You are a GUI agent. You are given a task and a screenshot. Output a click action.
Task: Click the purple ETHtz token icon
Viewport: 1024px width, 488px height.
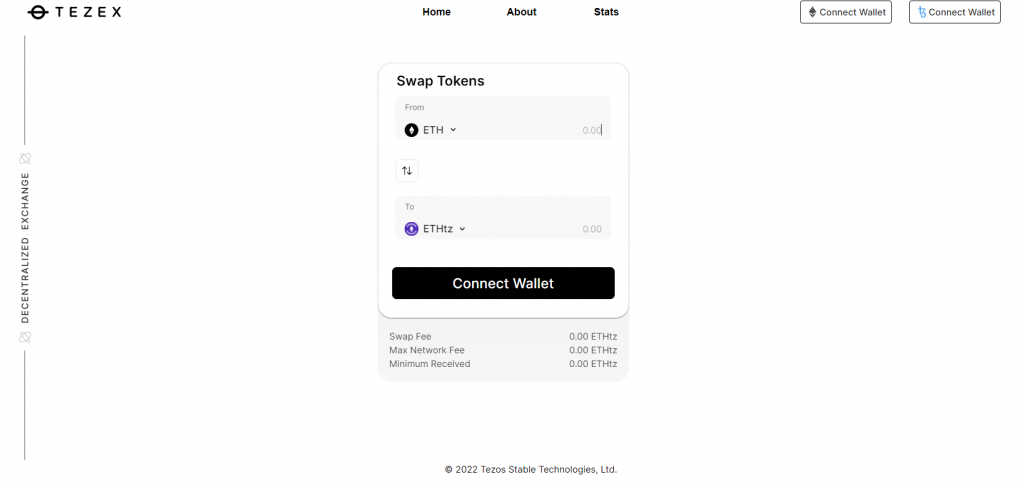coord(411,229)
